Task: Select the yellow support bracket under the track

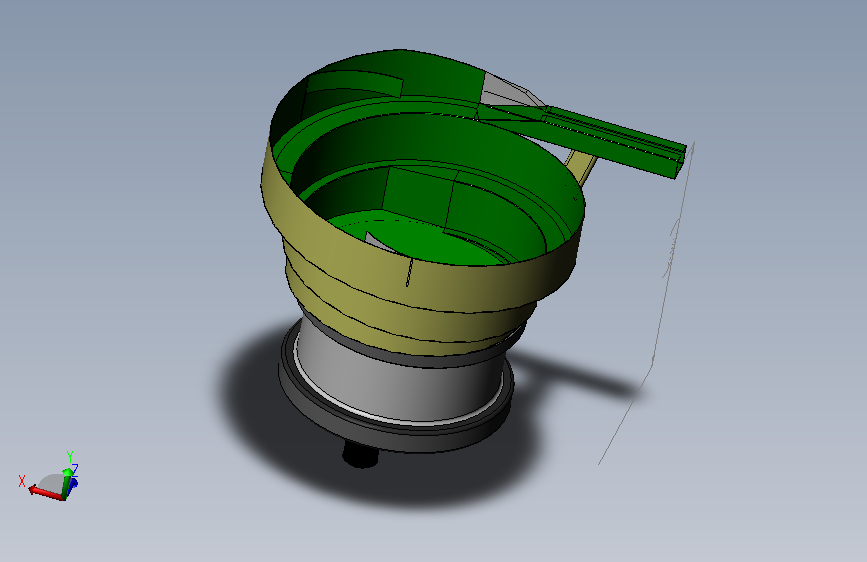Action: (581, 167)
